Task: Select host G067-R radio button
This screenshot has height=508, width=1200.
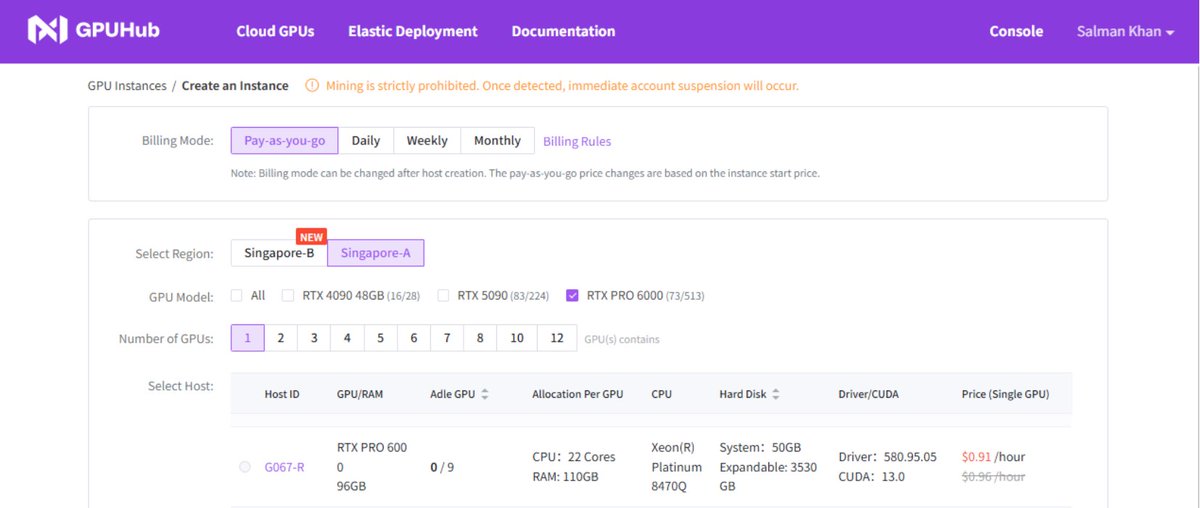Action: (245, 467)
